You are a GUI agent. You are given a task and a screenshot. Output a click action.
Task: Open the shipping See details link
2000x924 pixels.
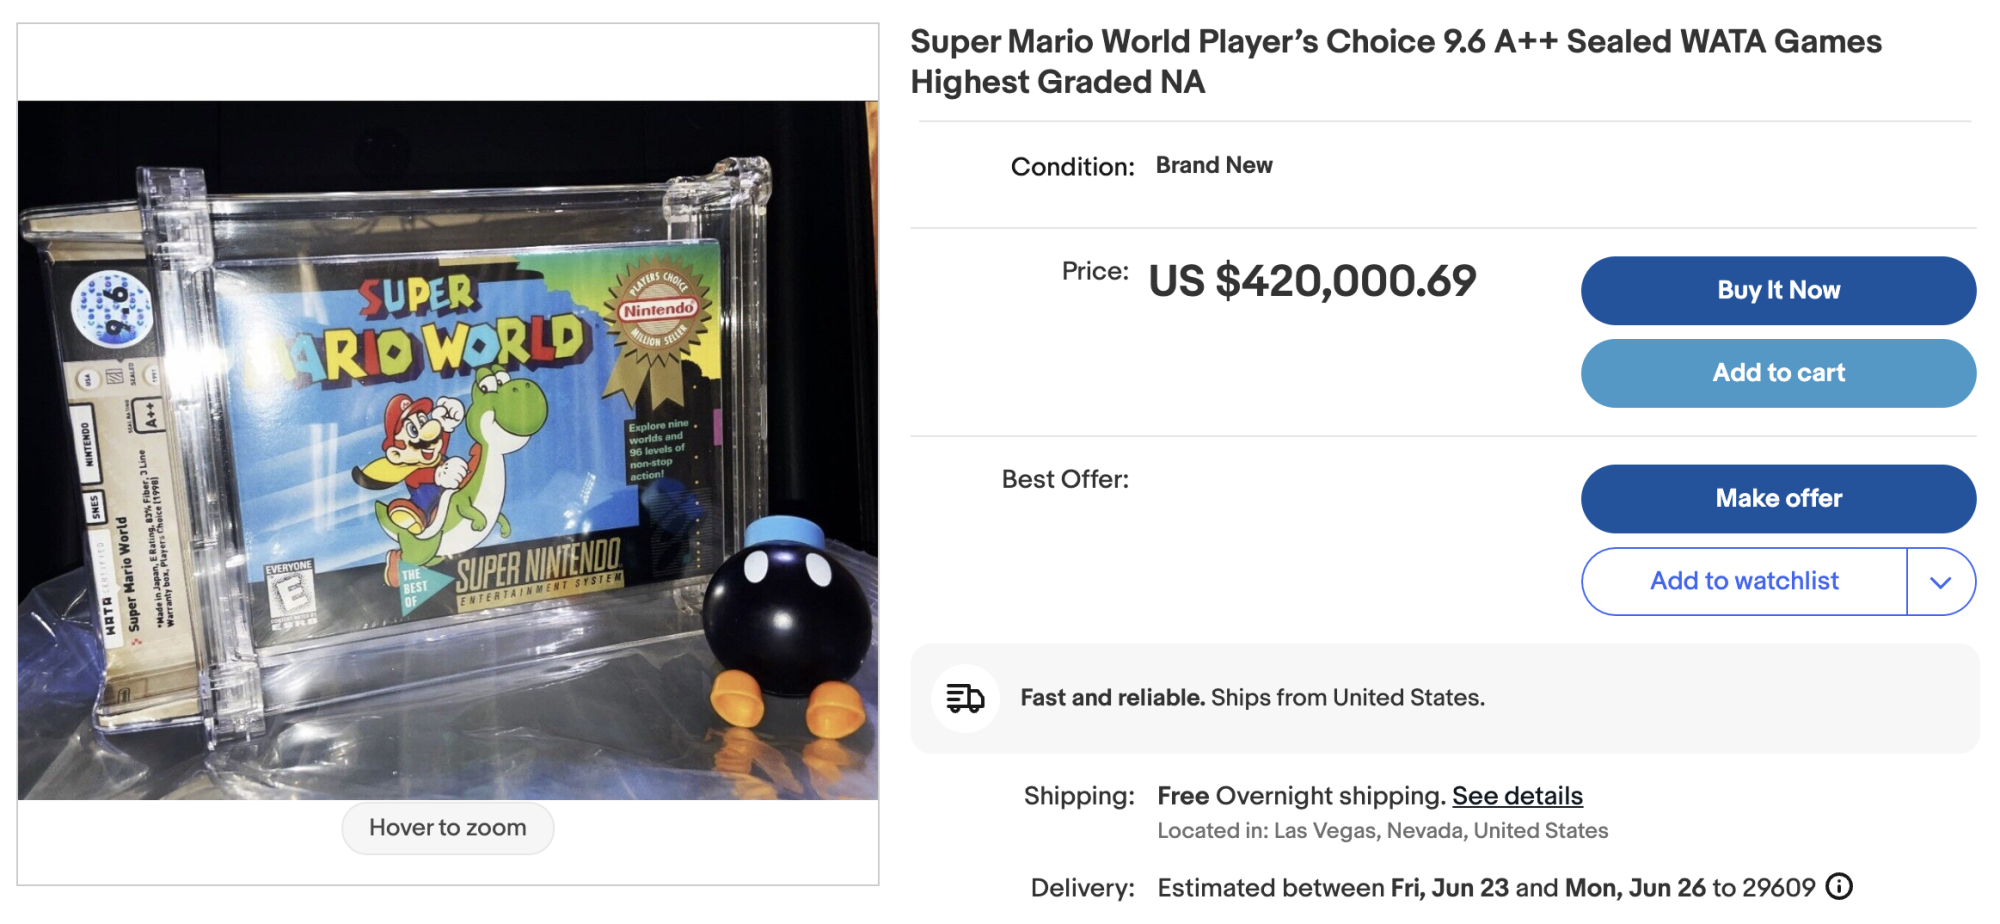click(1517, 796)
